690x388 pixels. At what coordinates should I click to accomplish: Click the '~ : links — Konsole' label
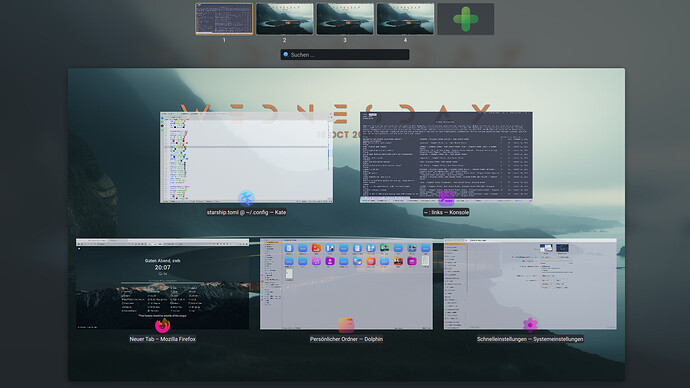446,212
